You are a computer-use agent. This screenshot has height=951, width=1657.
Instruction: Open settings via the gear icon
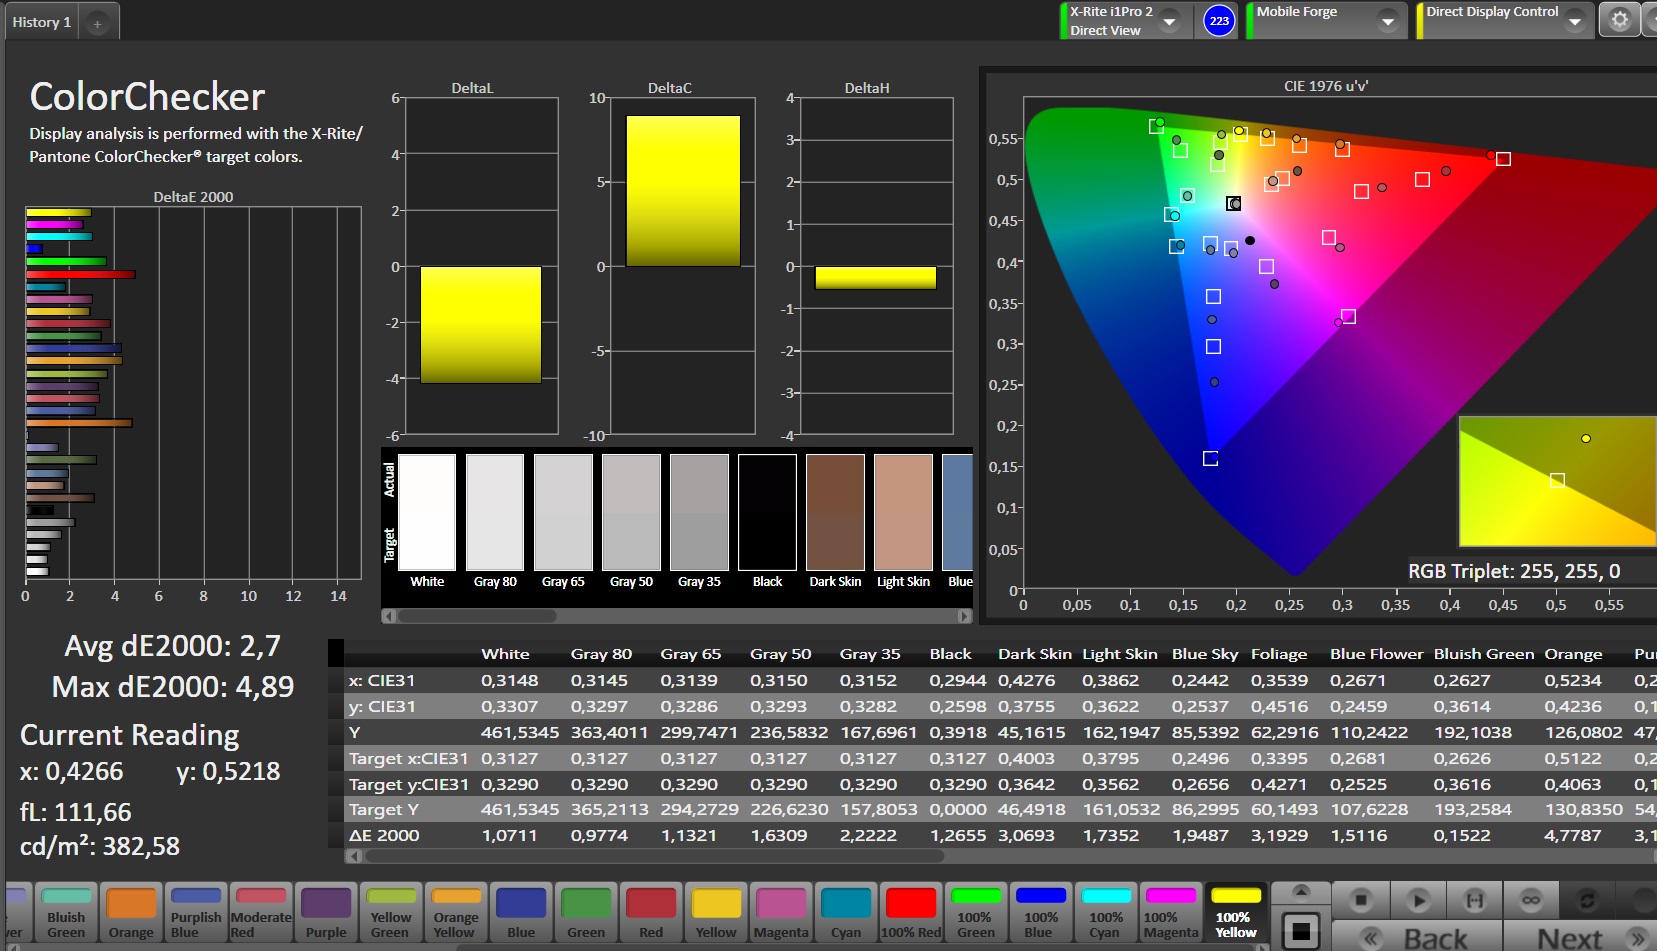tap(1620, 20)
